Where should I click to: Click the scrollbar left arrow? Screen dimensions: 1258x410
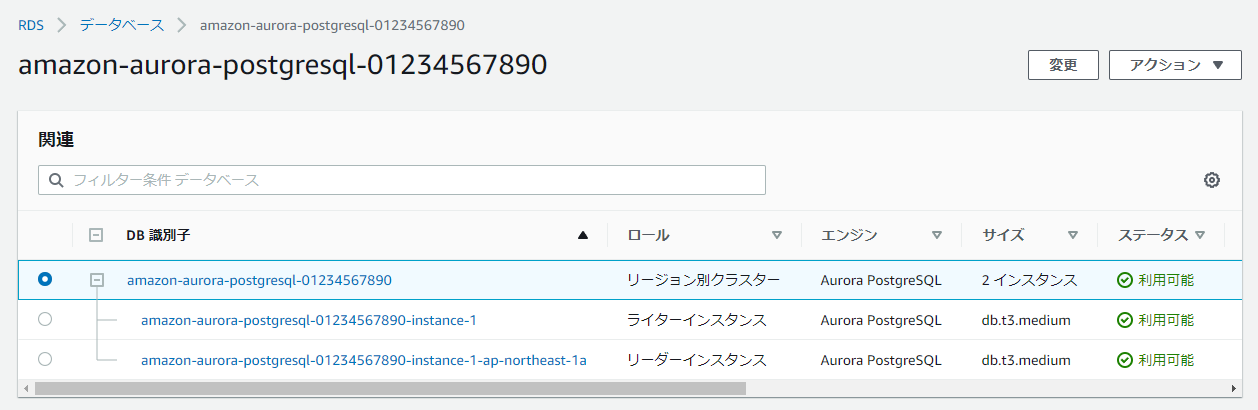coord(25,388)
